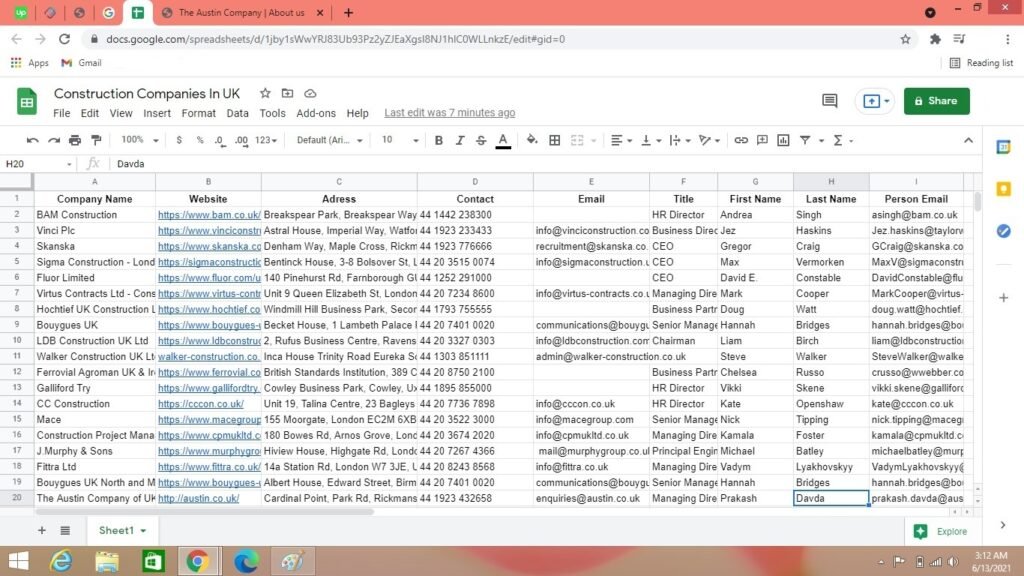The image size is (1024, 576).
Task: Open the austin.co.uk link
Action: (x=199, y=498)
